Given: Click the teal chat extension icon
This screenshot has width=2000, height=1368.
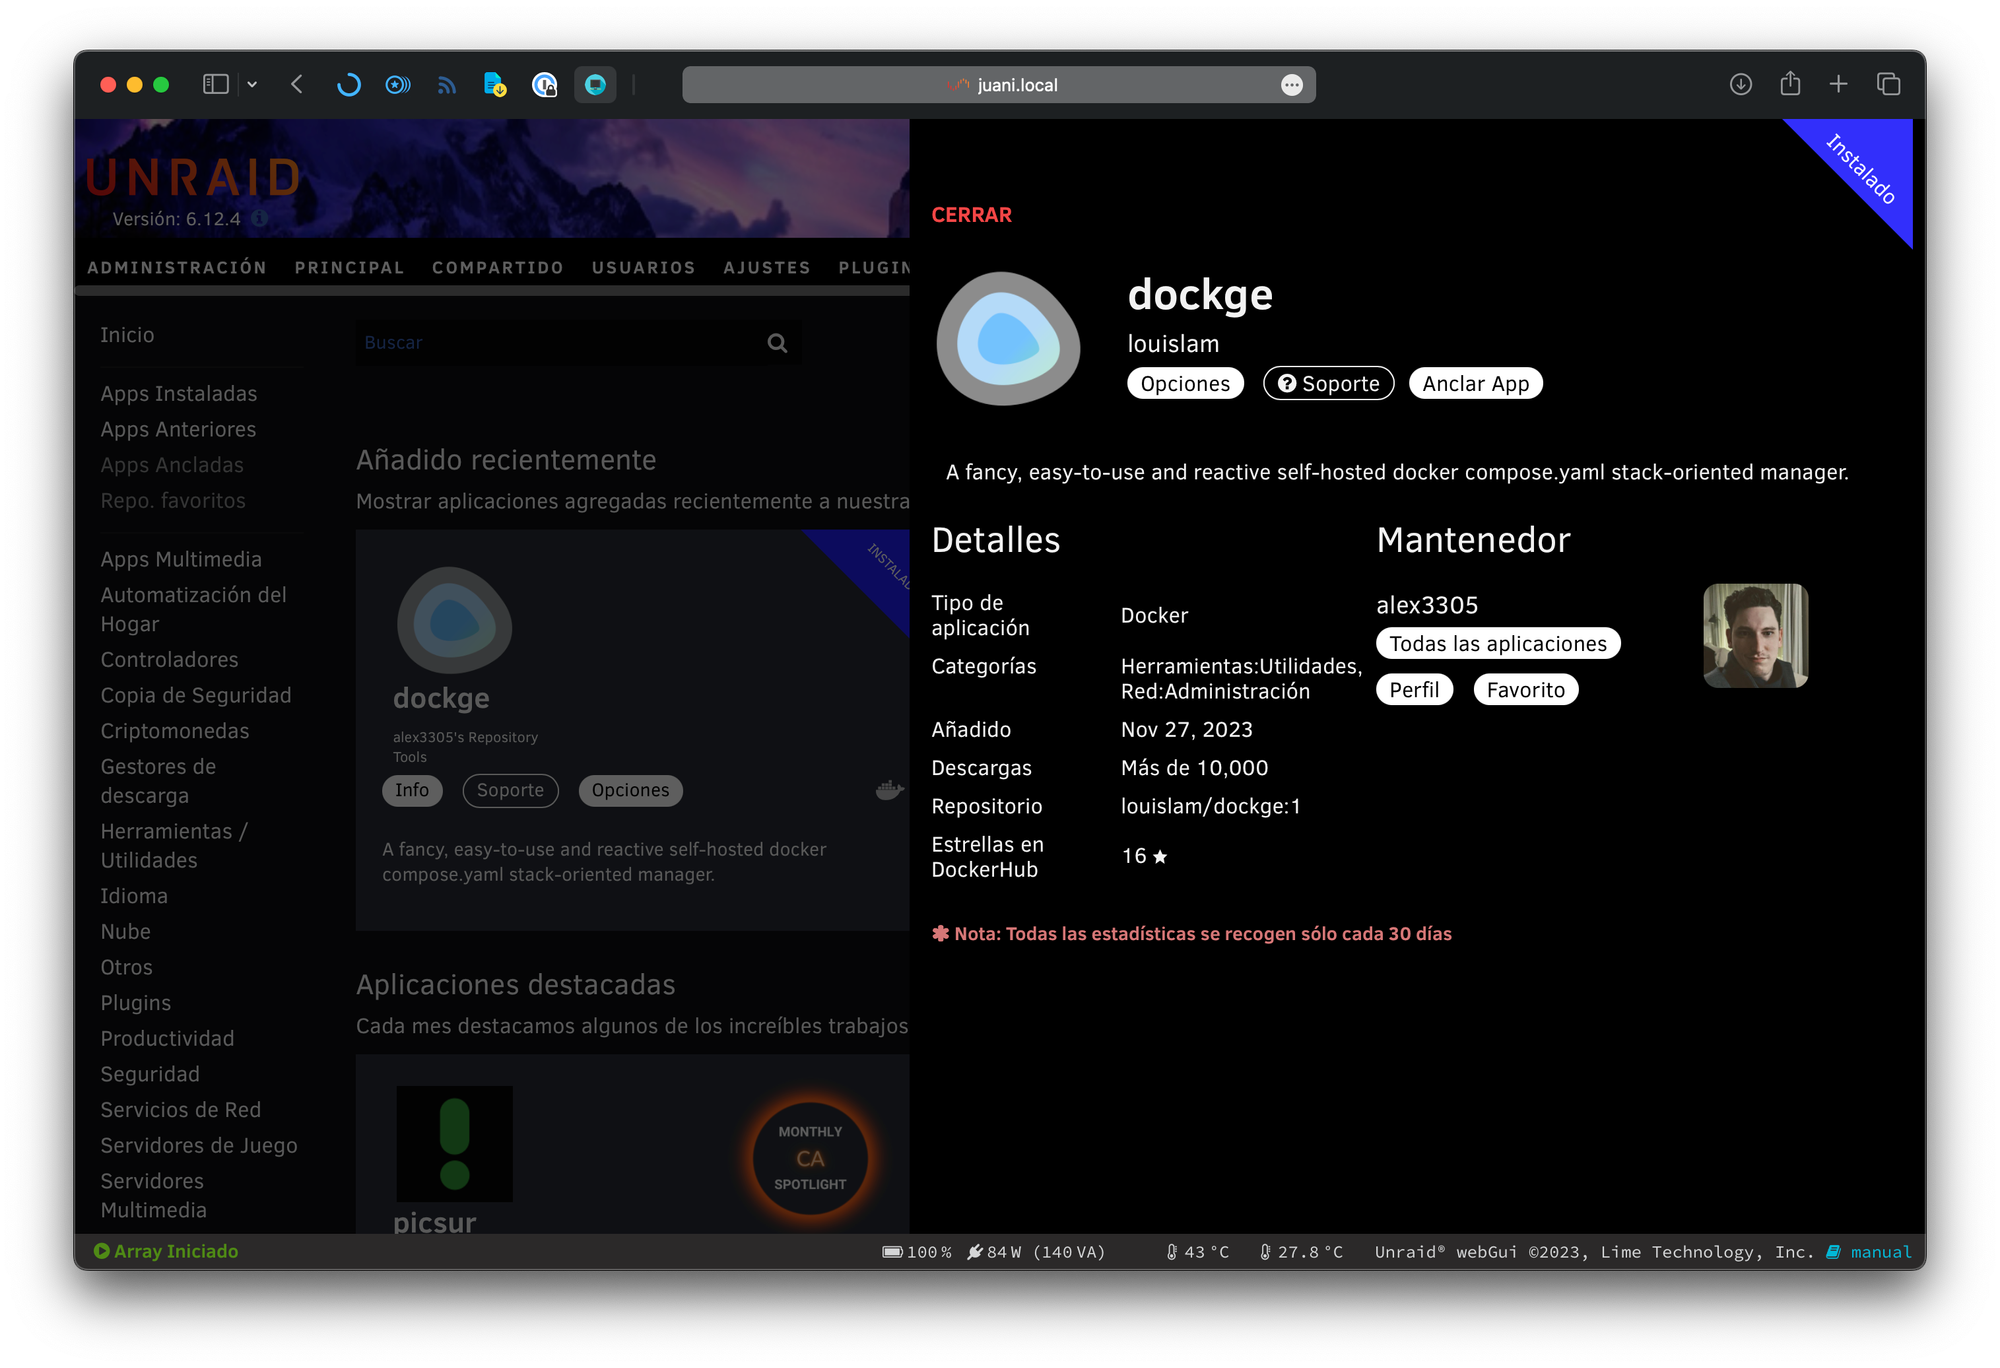Looking at the screenshot, I should pyautogui.click(x=595, y=84).
